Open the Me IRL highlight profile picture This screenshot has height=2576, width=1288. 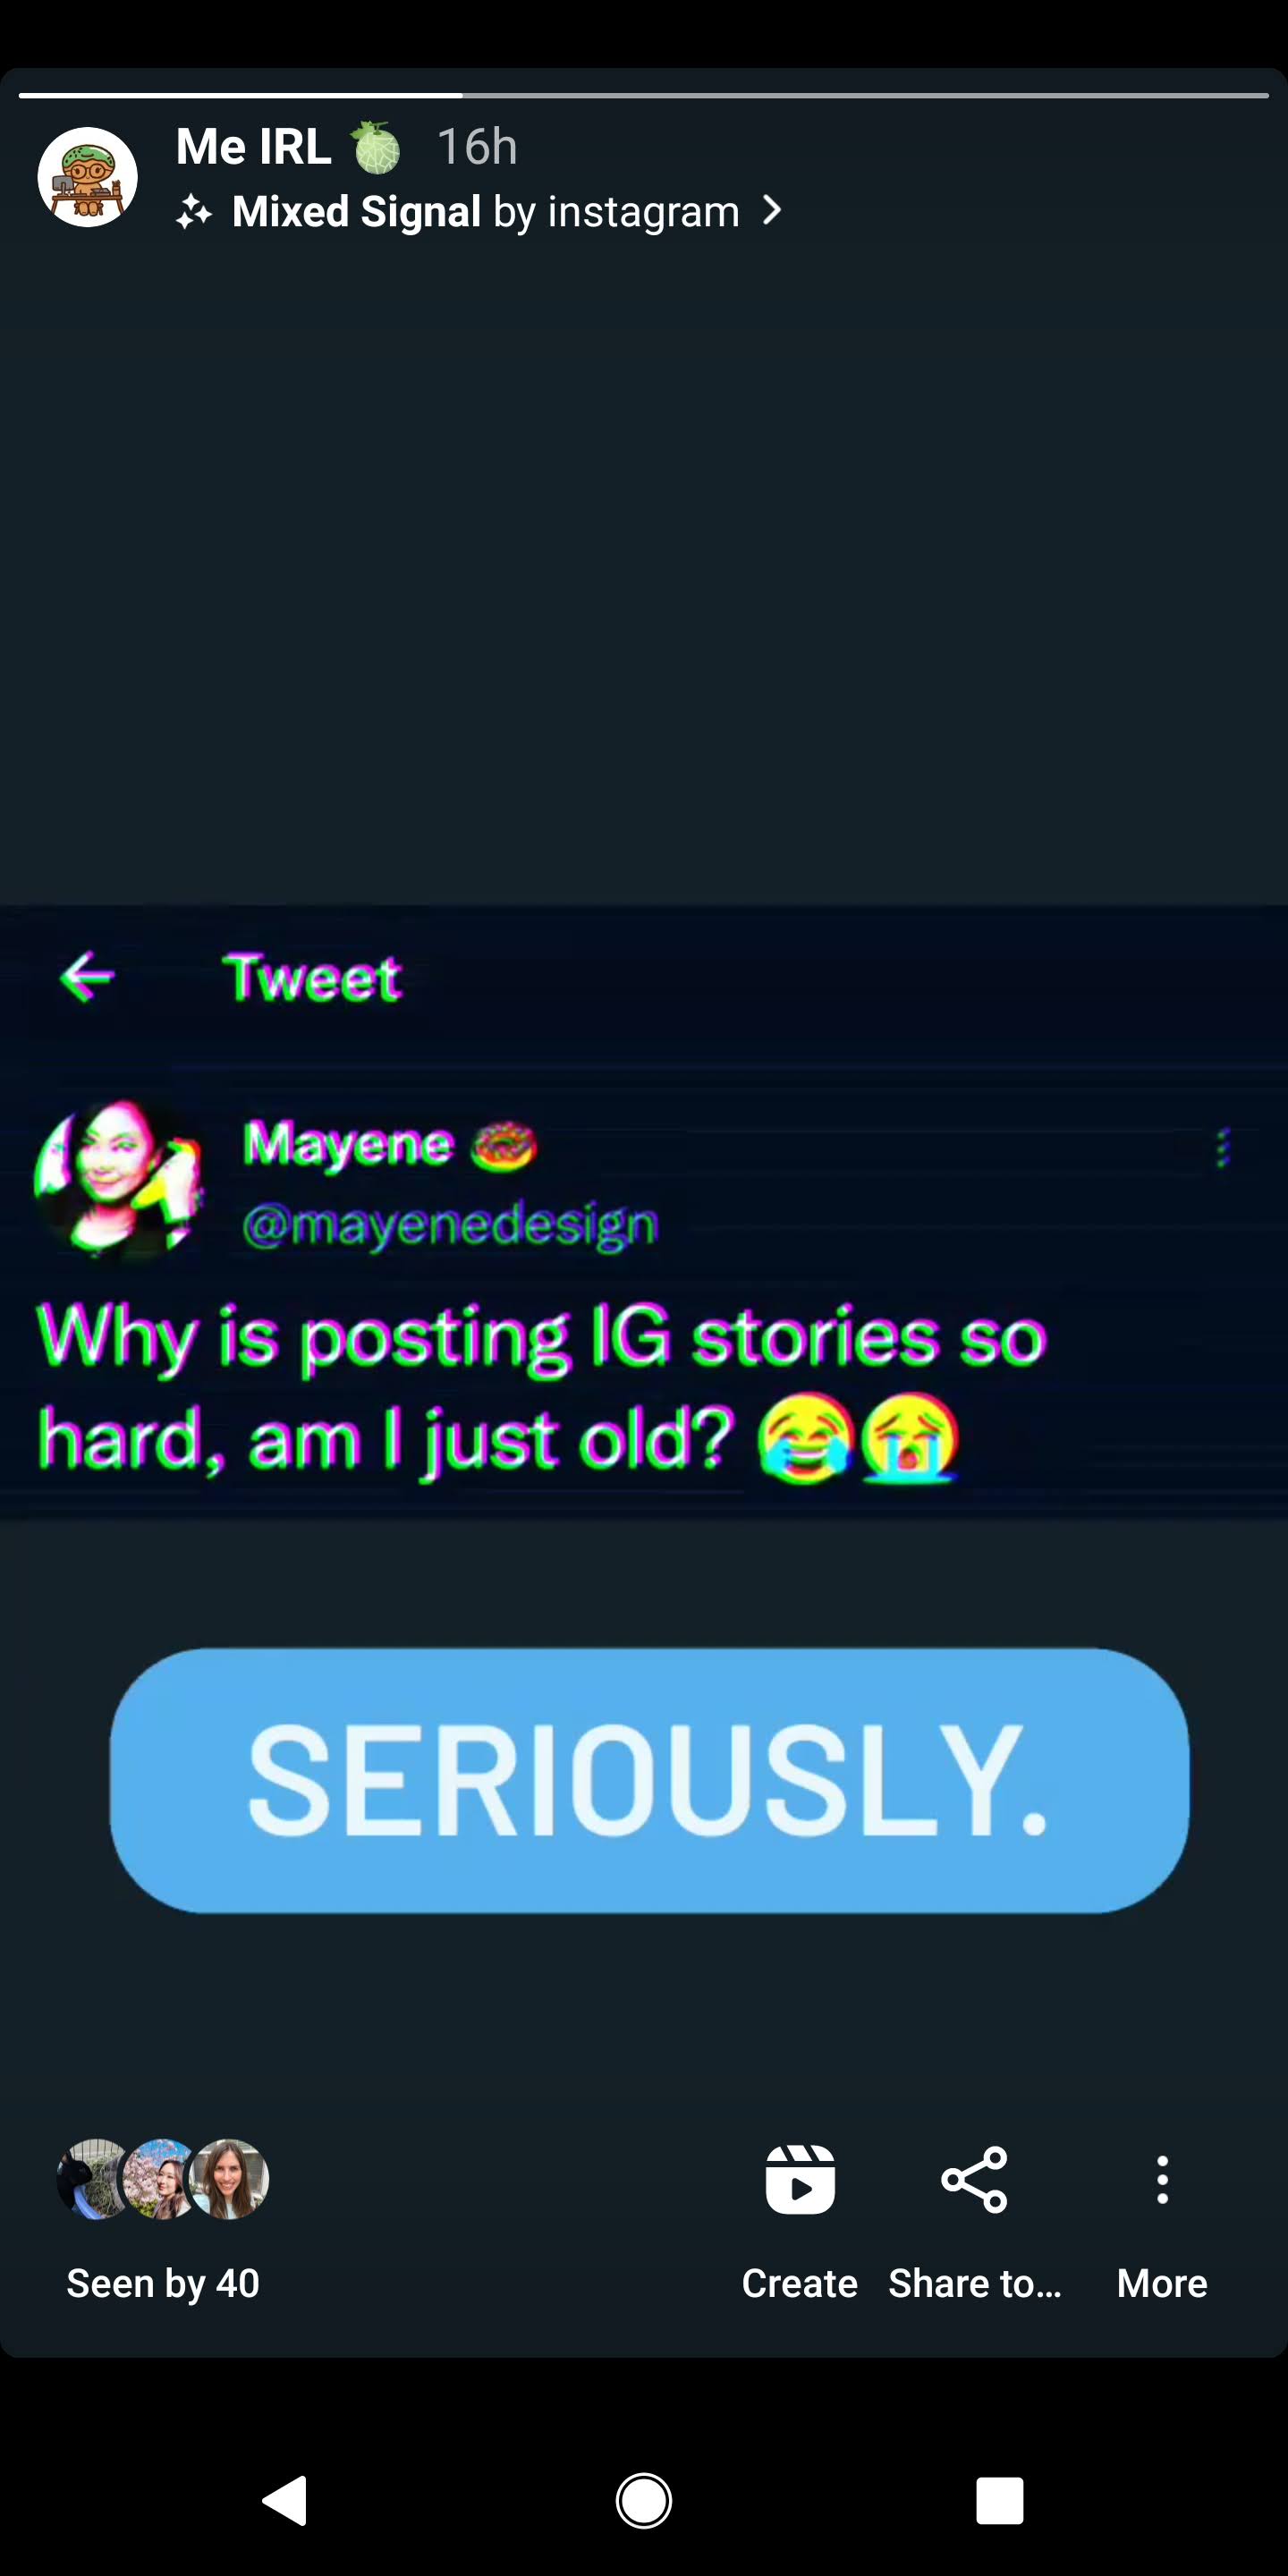click(88, 177)
